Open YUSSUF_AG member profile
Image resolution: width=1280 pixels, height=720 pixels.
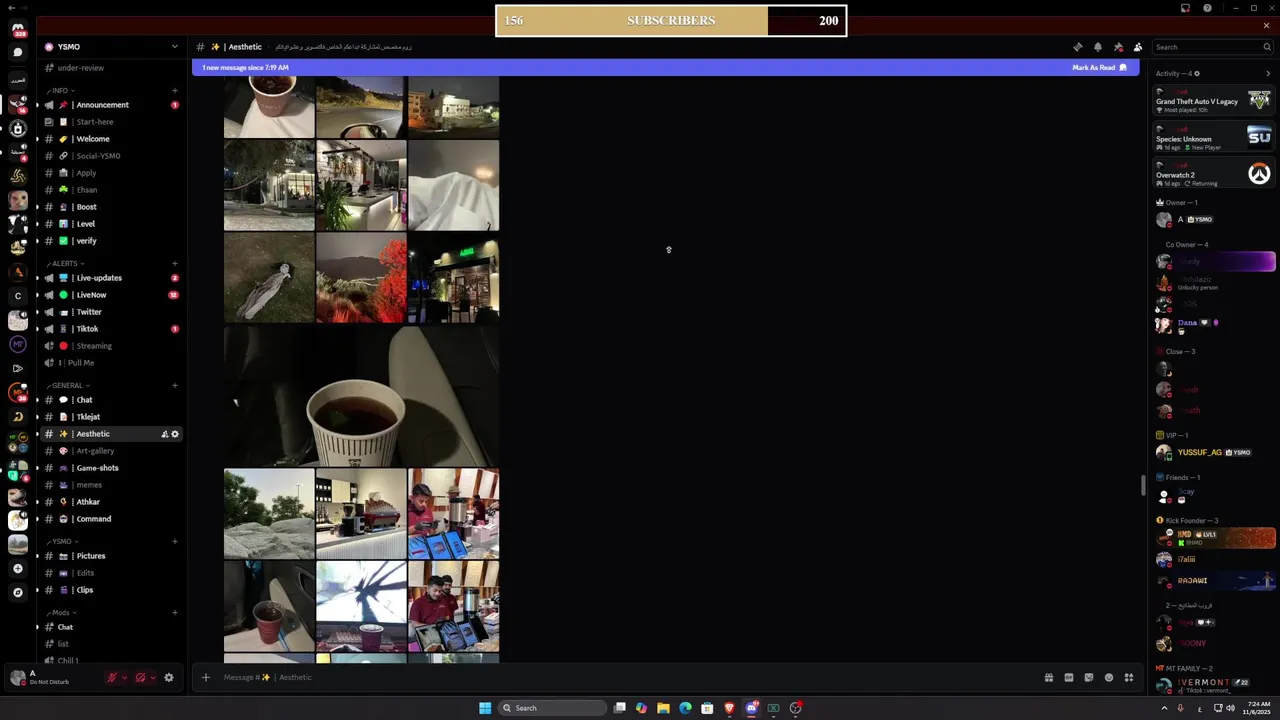pyautogui.click(x=1214, y=452)
